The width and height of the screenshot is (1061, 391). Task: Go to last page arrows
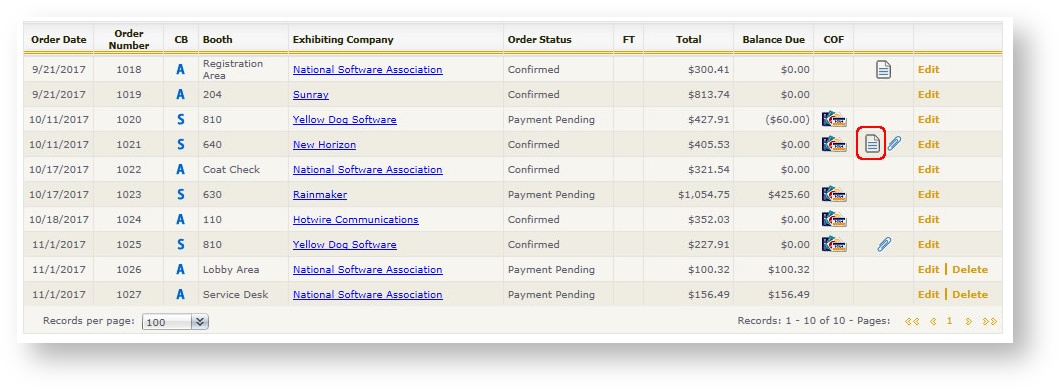(989, 321)
